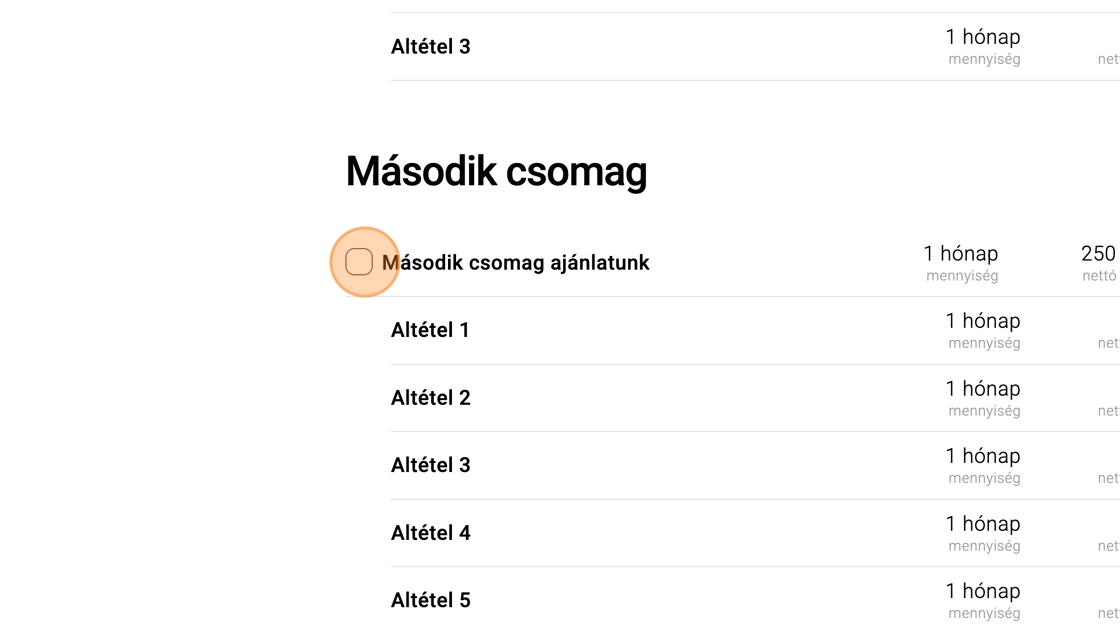
Task: Select Altétel 2 row title
Action: [430, 398]
